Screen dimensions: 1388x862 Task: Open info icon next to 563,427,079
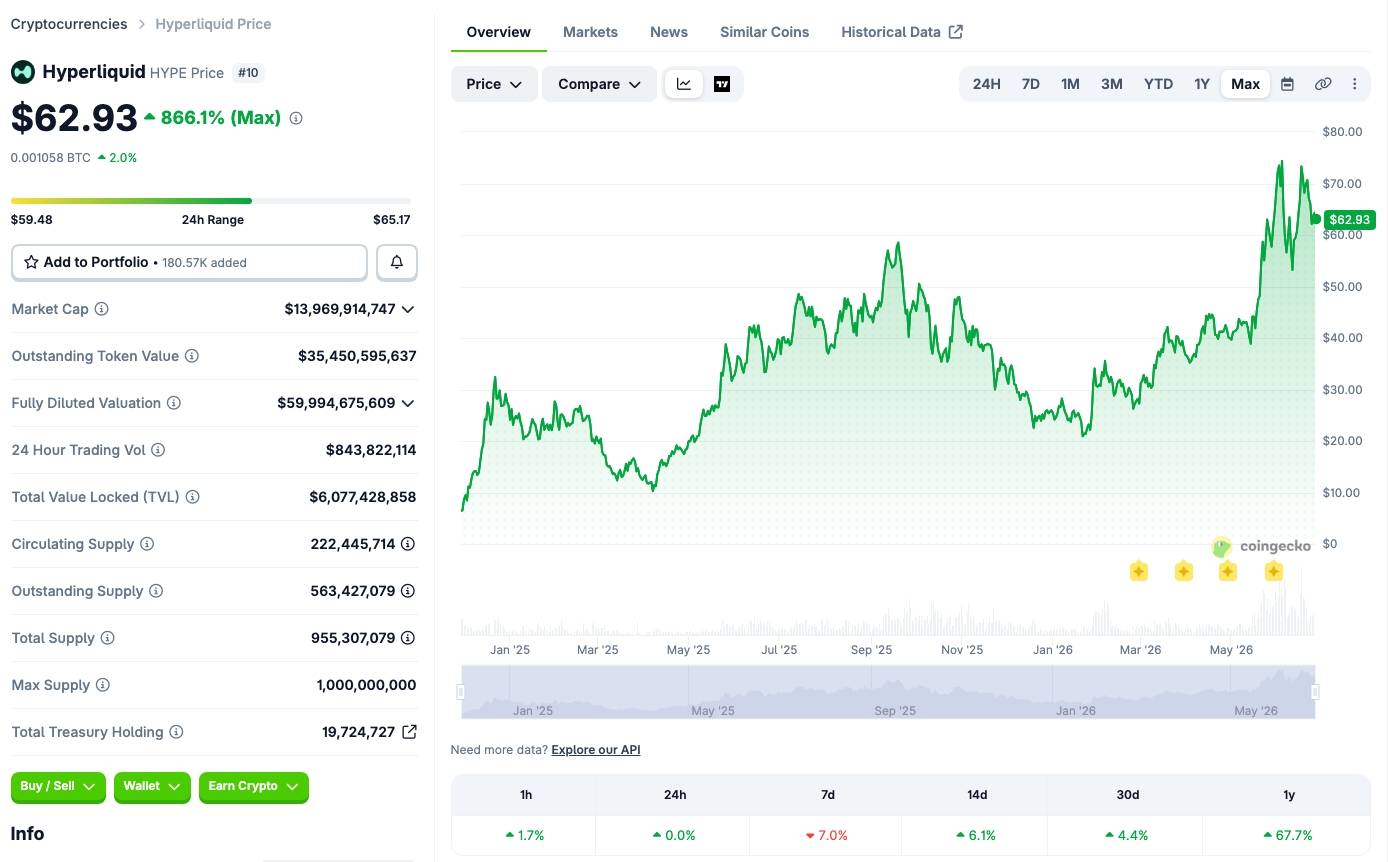[408, 591]
